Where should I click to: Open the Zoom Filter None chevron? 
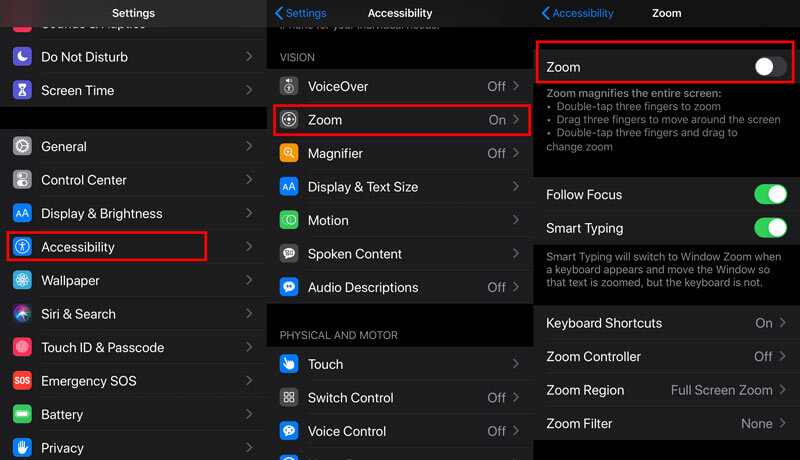(783, 423)
